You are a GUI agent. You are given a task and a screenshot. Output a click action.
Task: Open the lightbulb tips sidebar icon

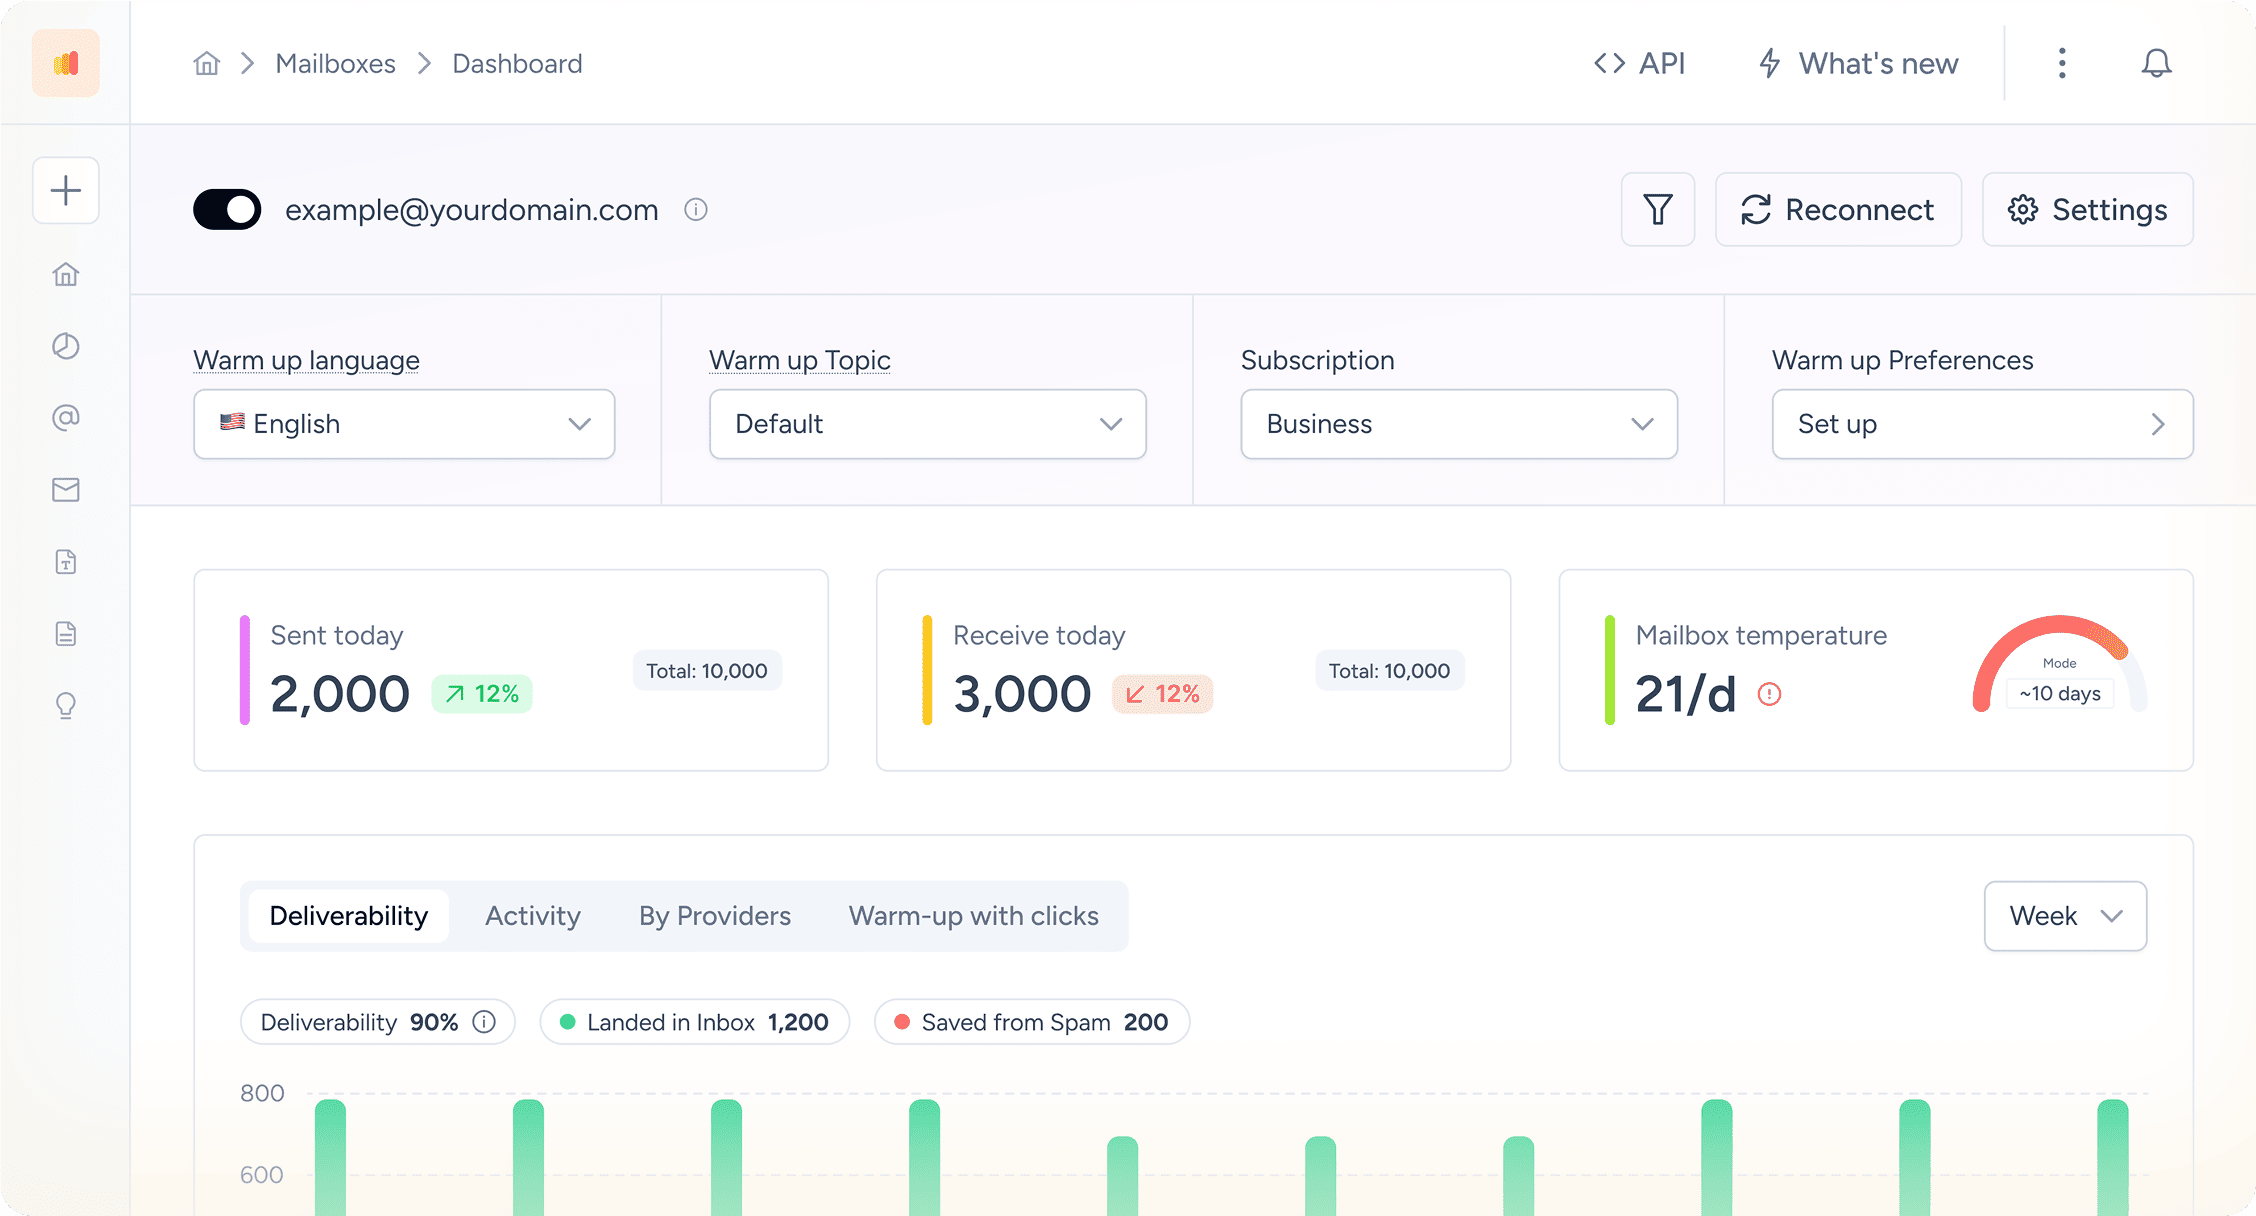click(66, 706)
